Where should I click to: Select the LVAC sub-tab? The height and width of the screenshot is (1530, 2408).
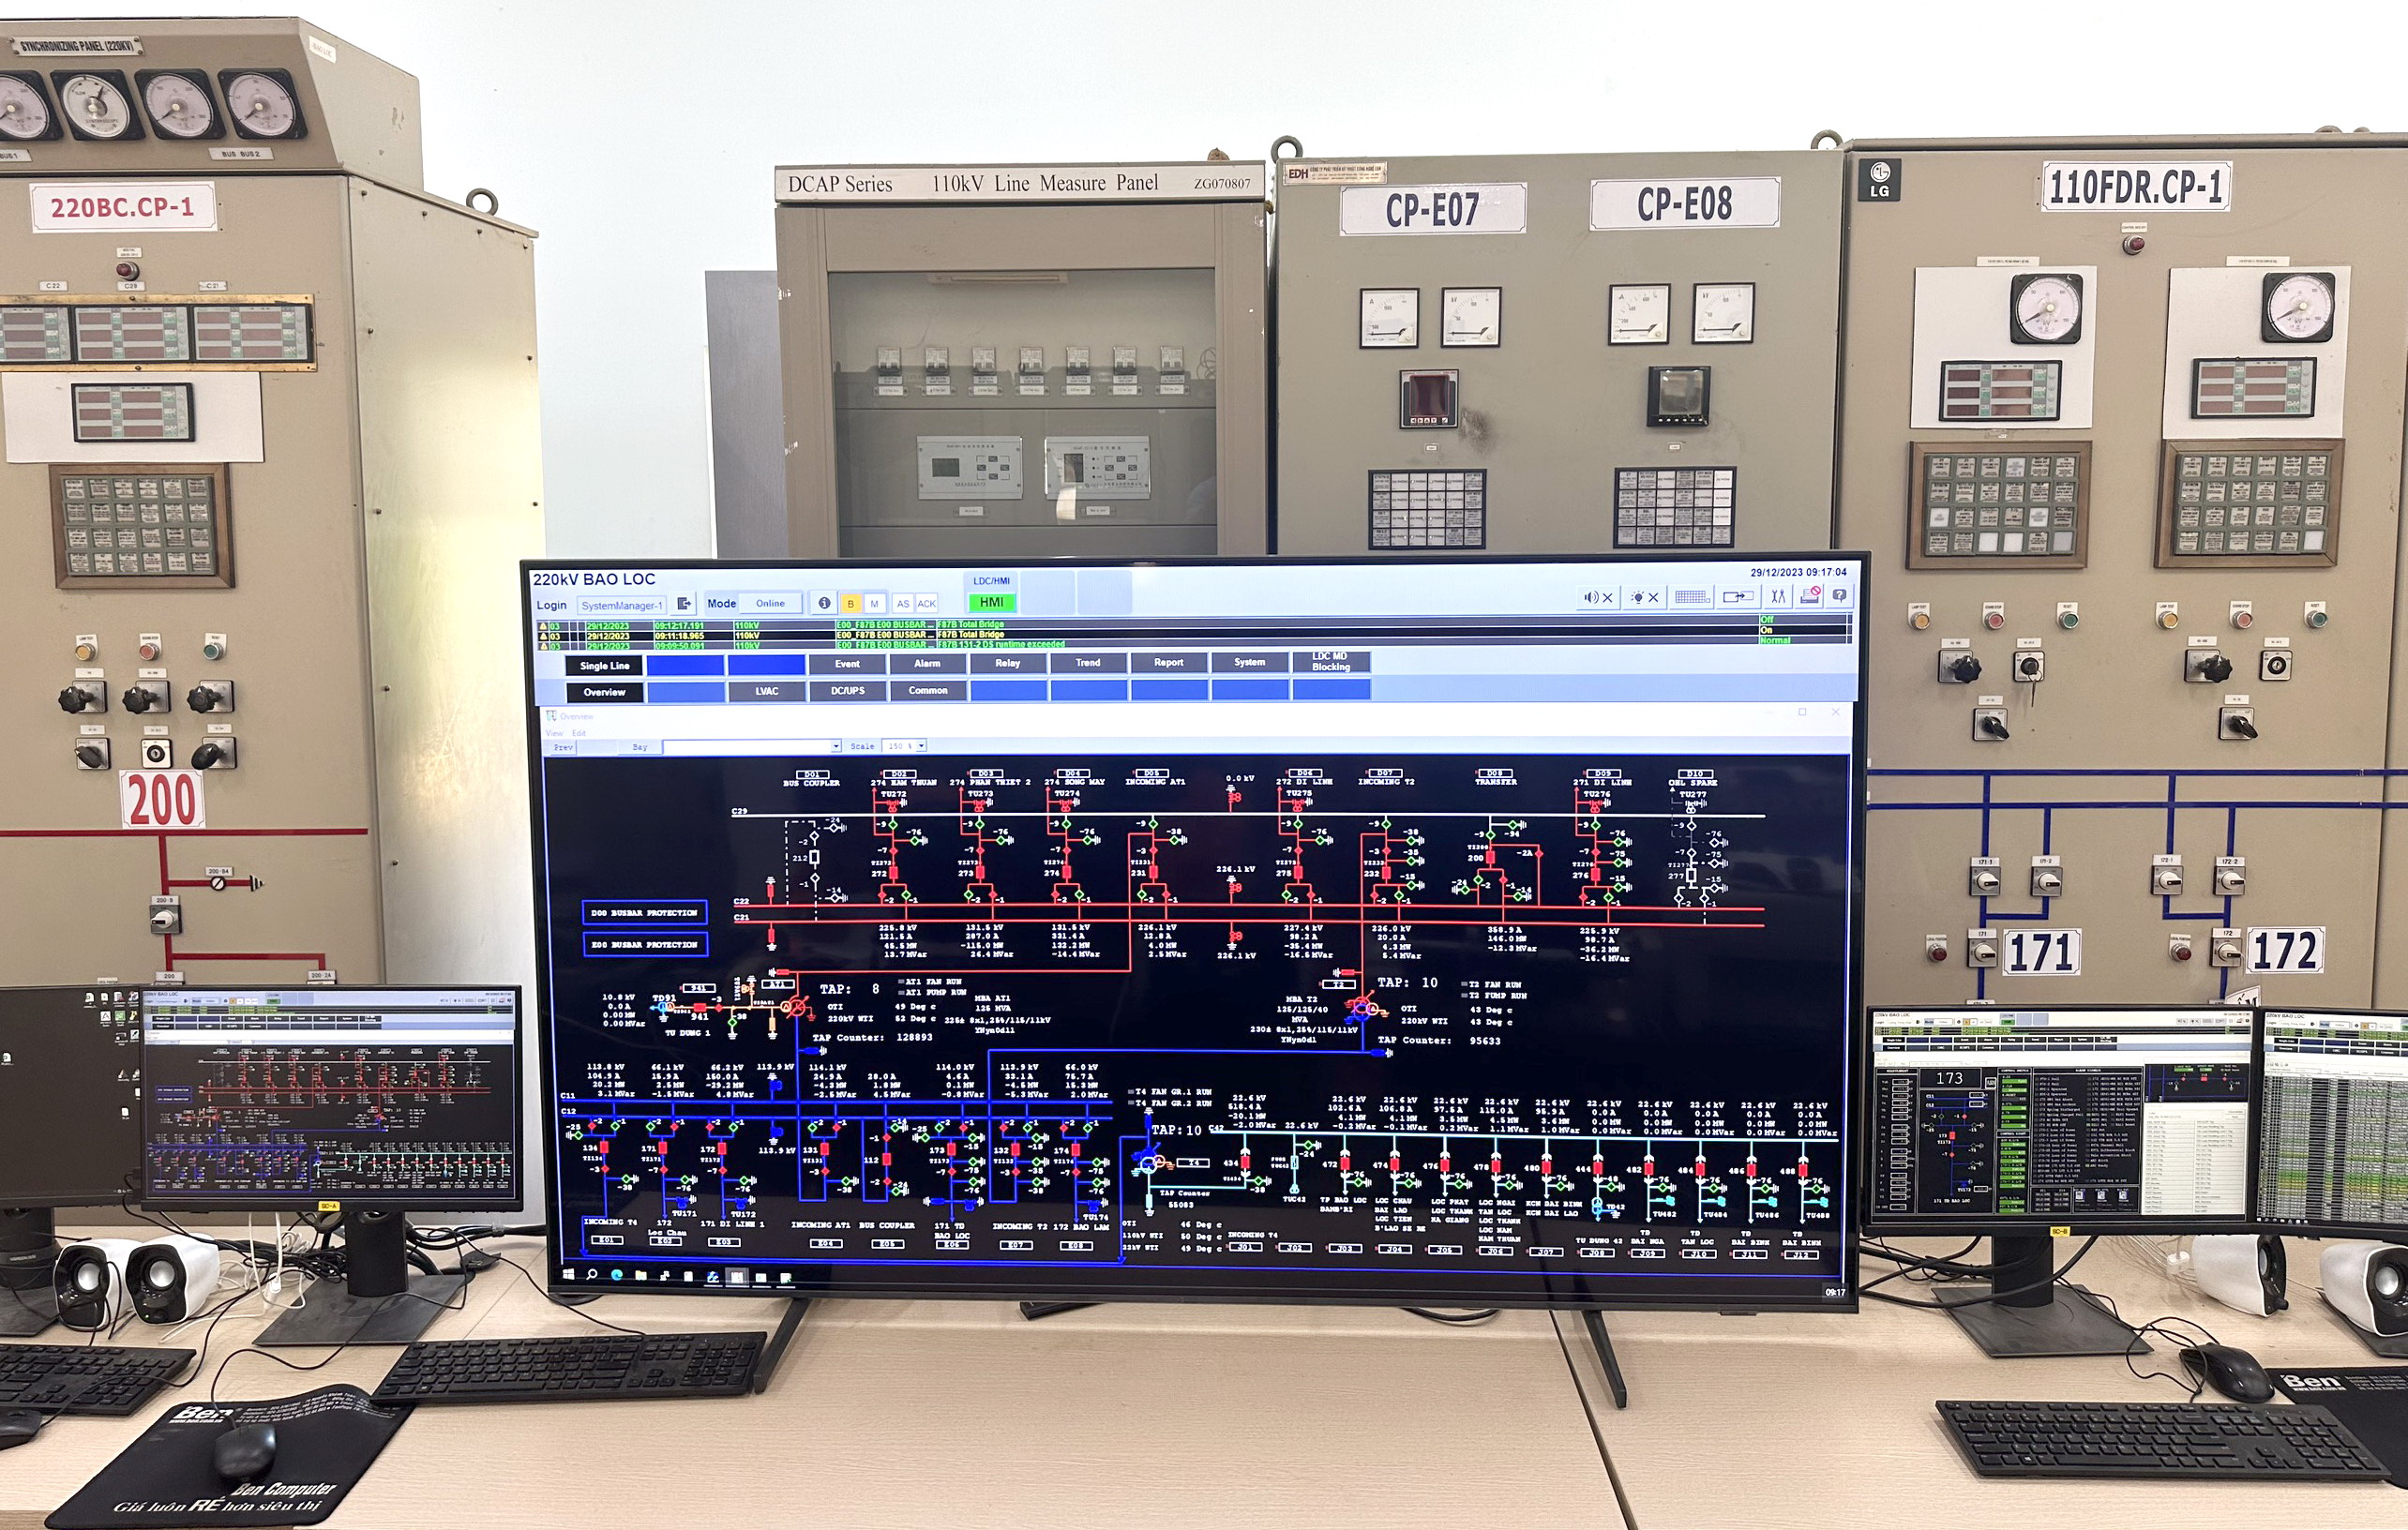pos(766,691)
